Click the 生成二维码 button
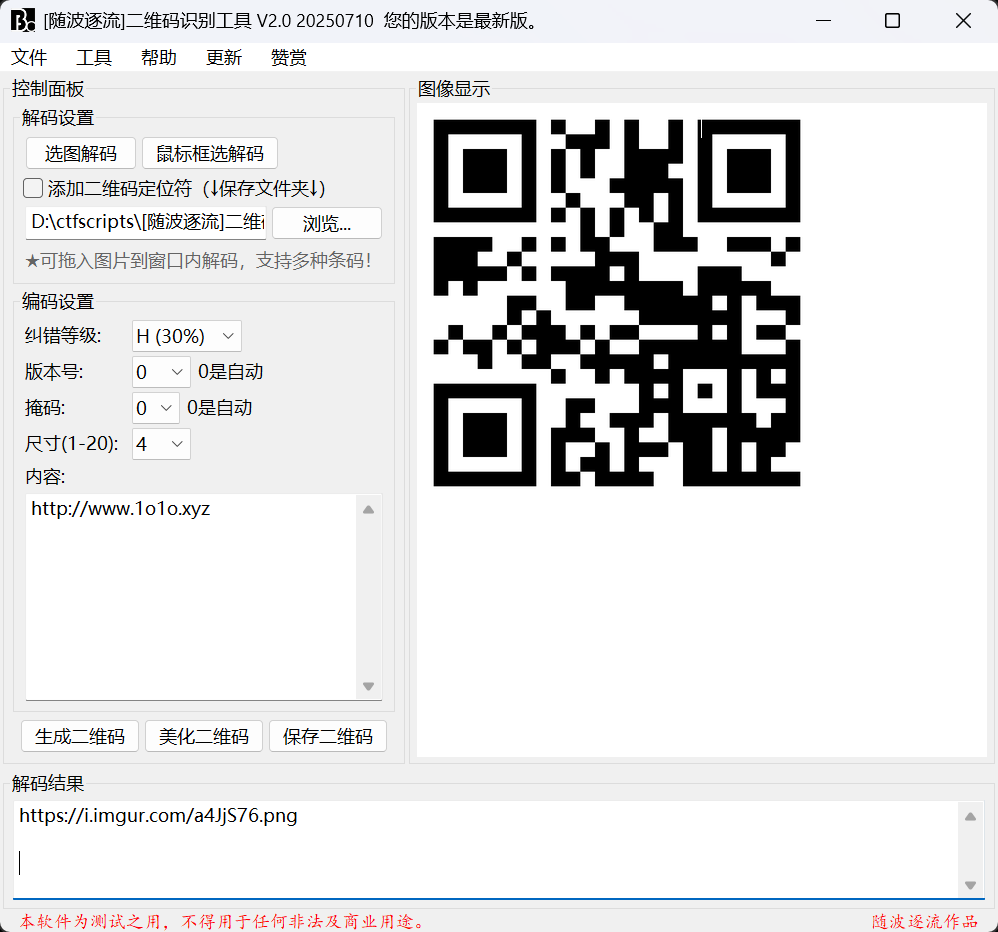The image size is (998, 932). (x=80, y=737)
